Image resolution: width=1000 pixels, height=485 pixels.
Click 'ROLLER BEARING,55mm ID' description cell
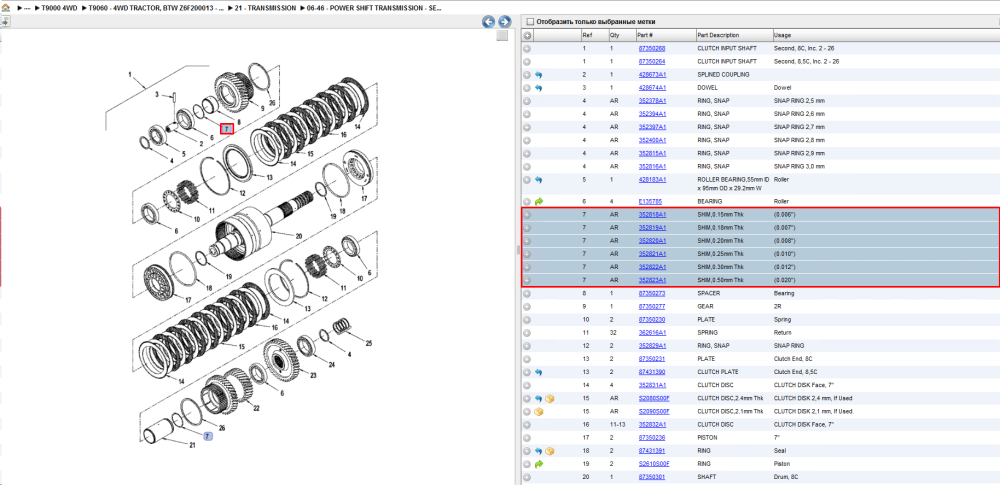click(x=733, y=184)
